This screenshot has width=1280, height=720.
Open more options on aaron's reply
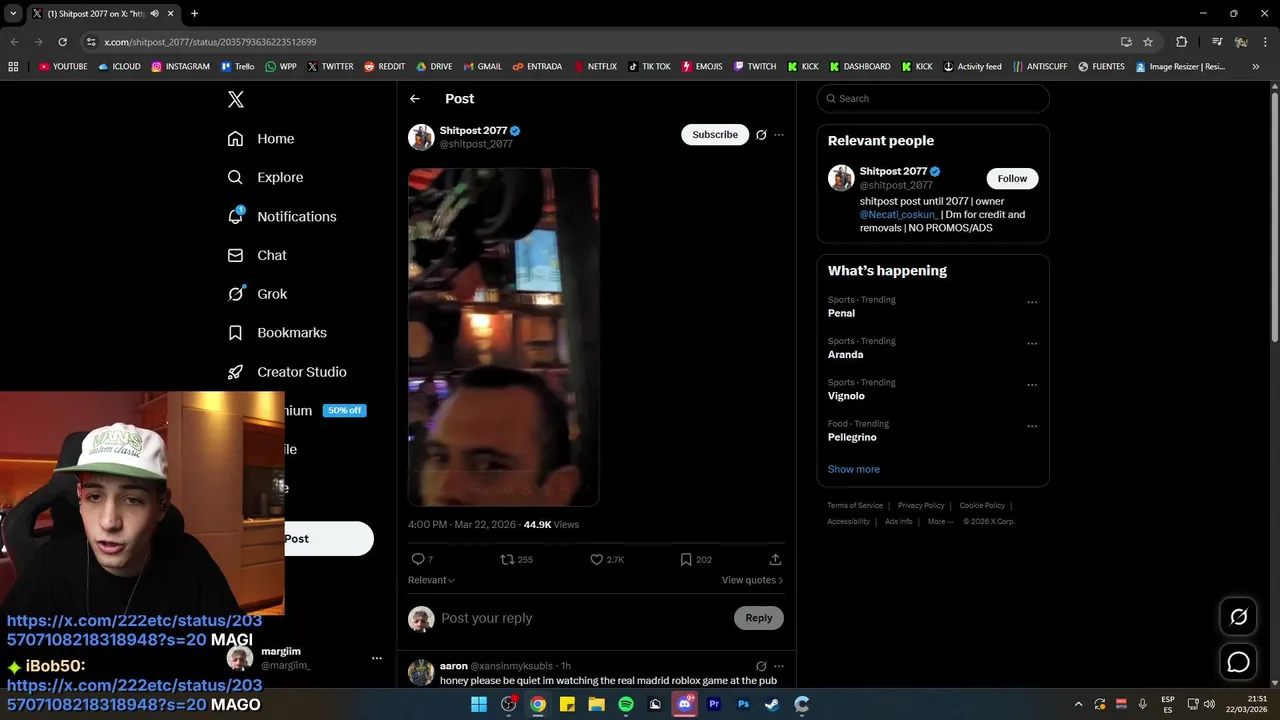click(779, 666)
